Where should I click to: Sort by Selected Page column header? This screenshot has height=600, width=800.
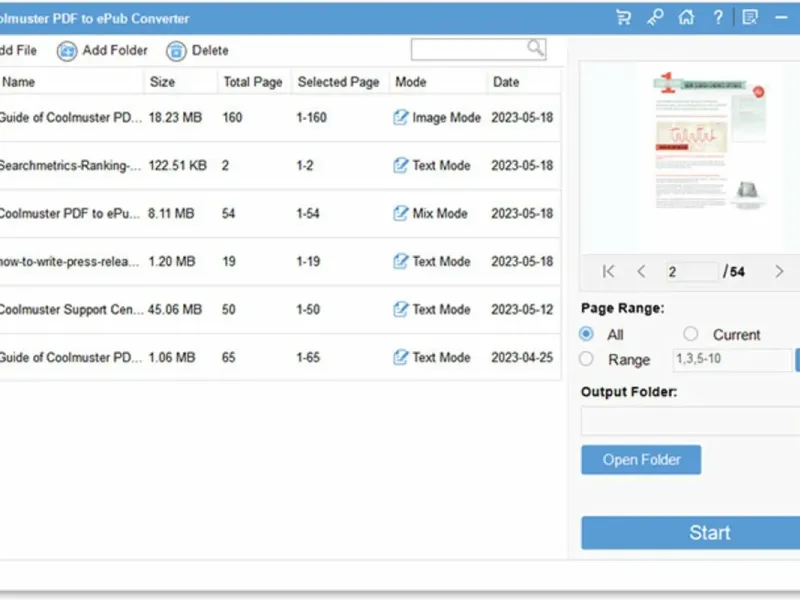tap(338, 82)
